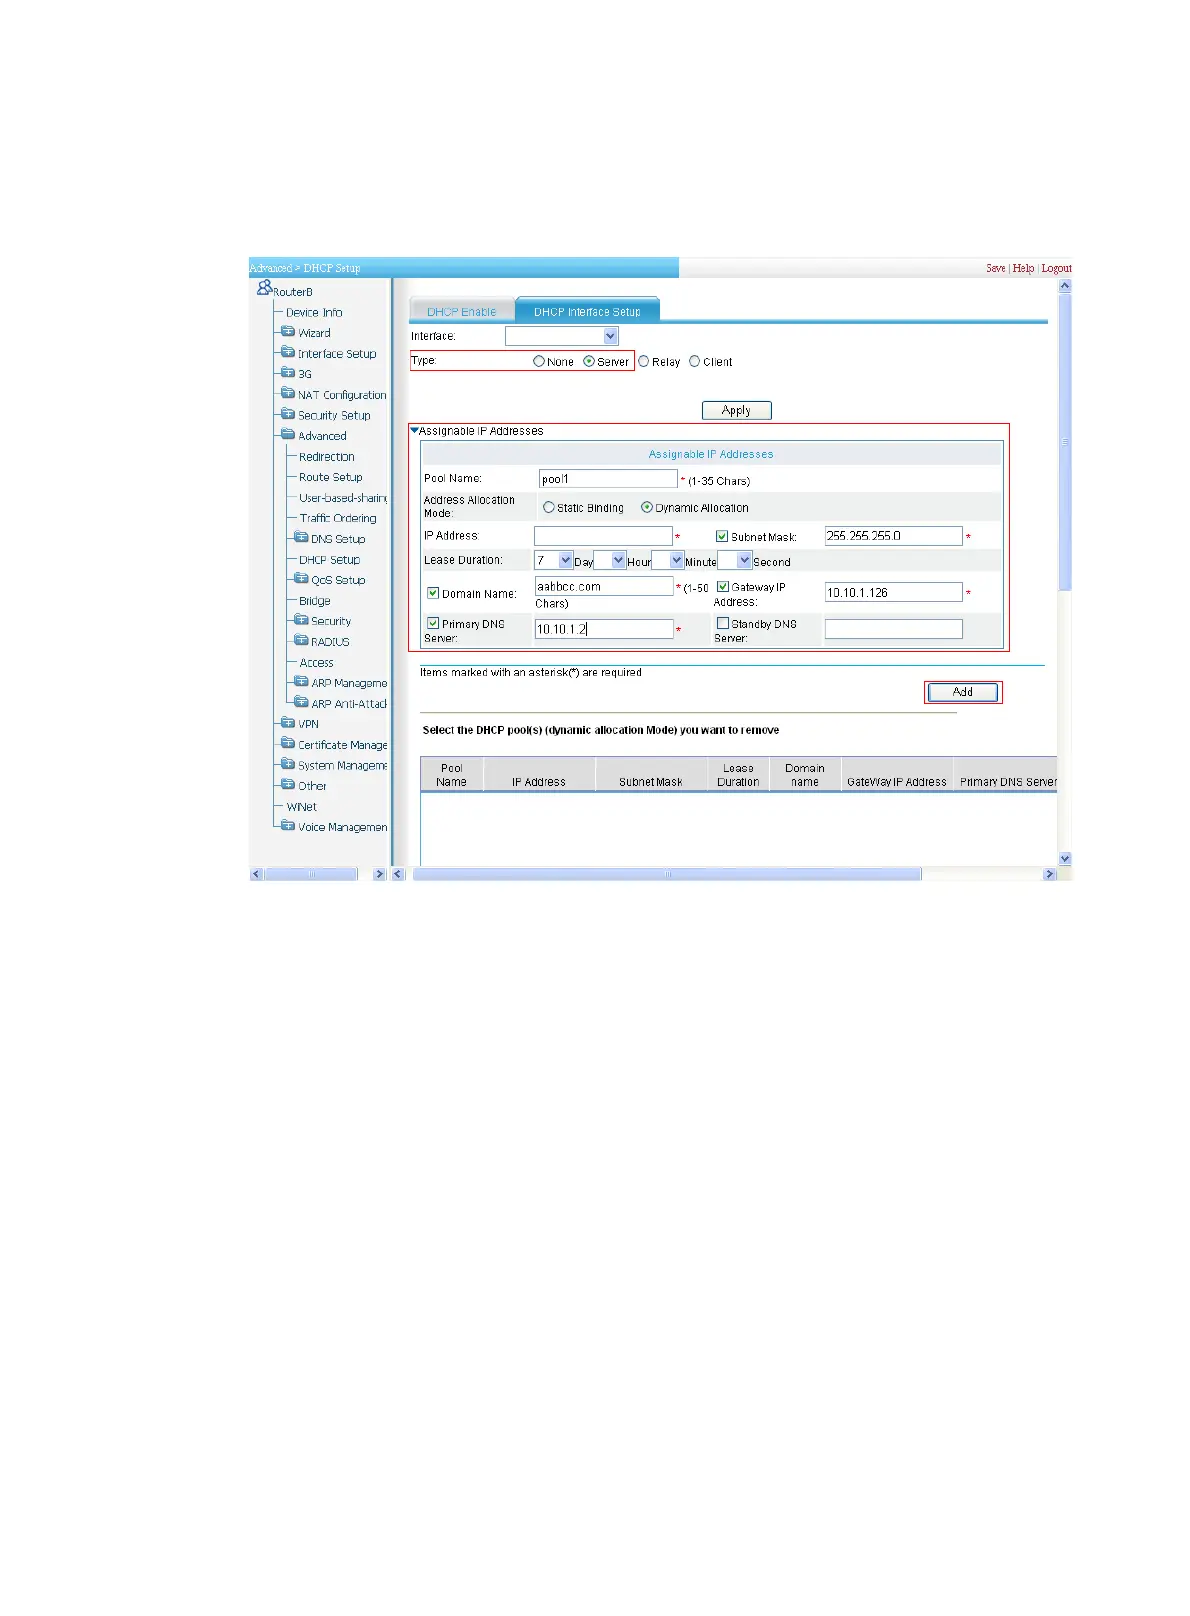Open the Security subfolder icon under Advanced
This screenshot has width=1190, height=1616.
(x=301, y=620)
